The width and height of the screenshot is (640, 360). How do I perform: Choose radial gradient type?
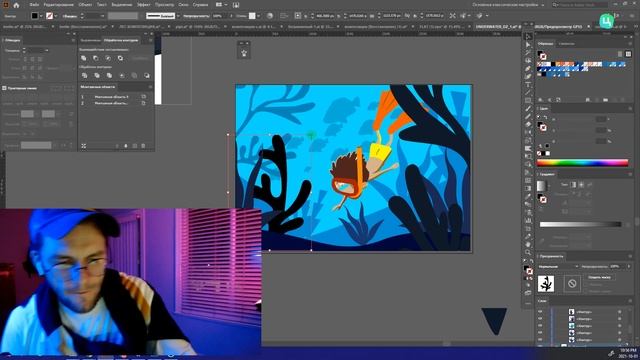[581, 184]
